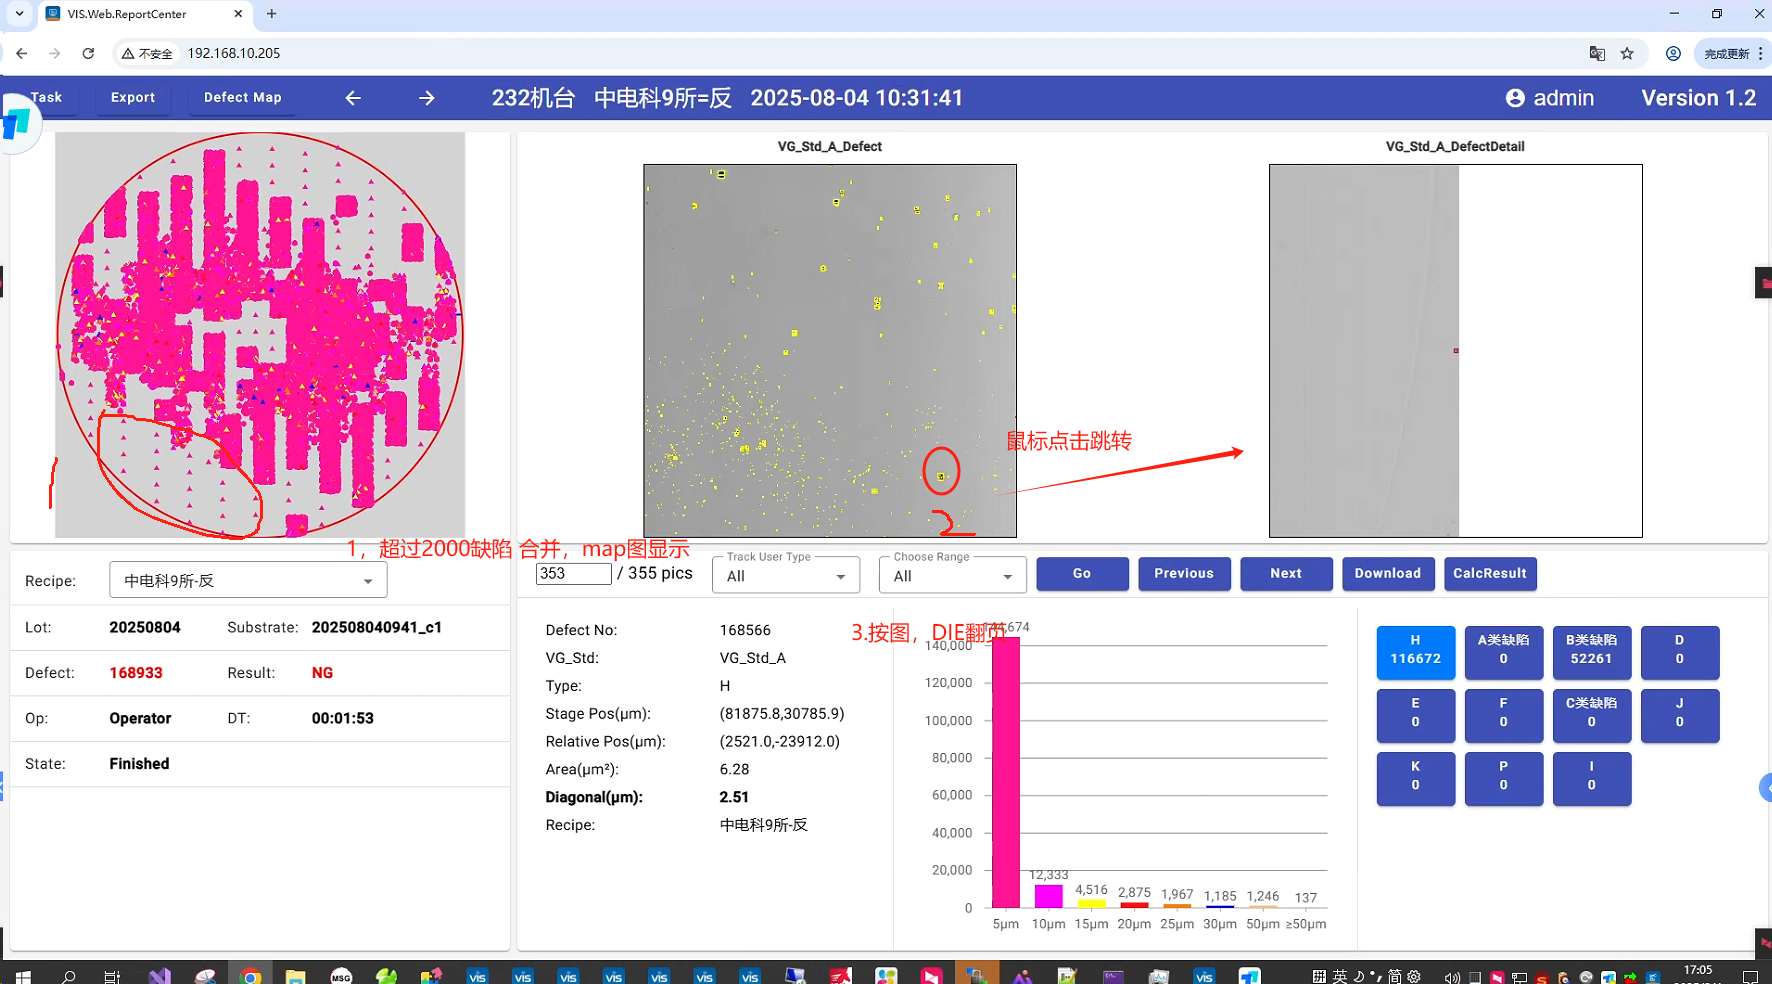Open the Export menu
Image resolution: width=1772 pixels, height=984 pixels.
tap(133, 98)
